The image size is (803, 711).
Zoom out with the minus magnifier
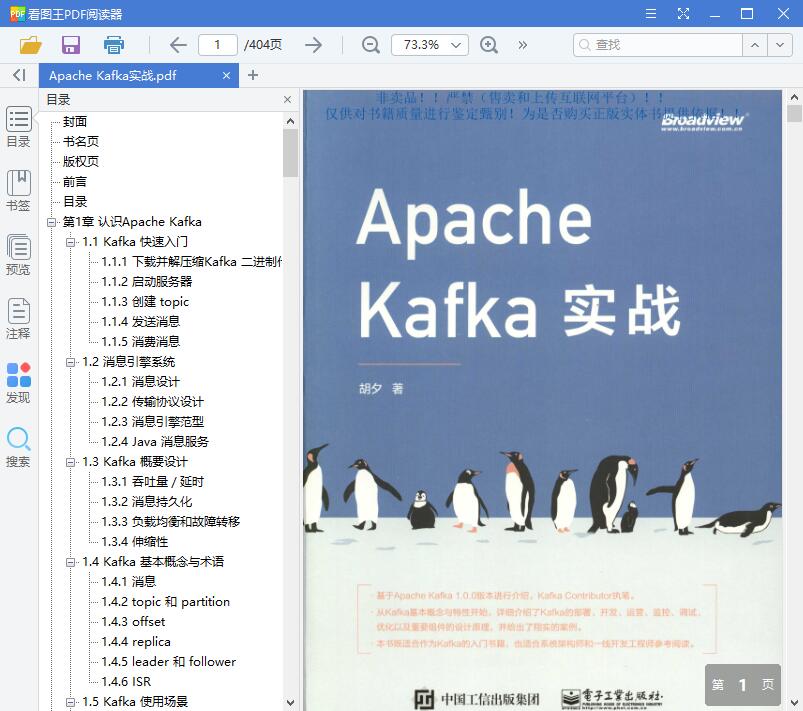[x=371, y=45]
